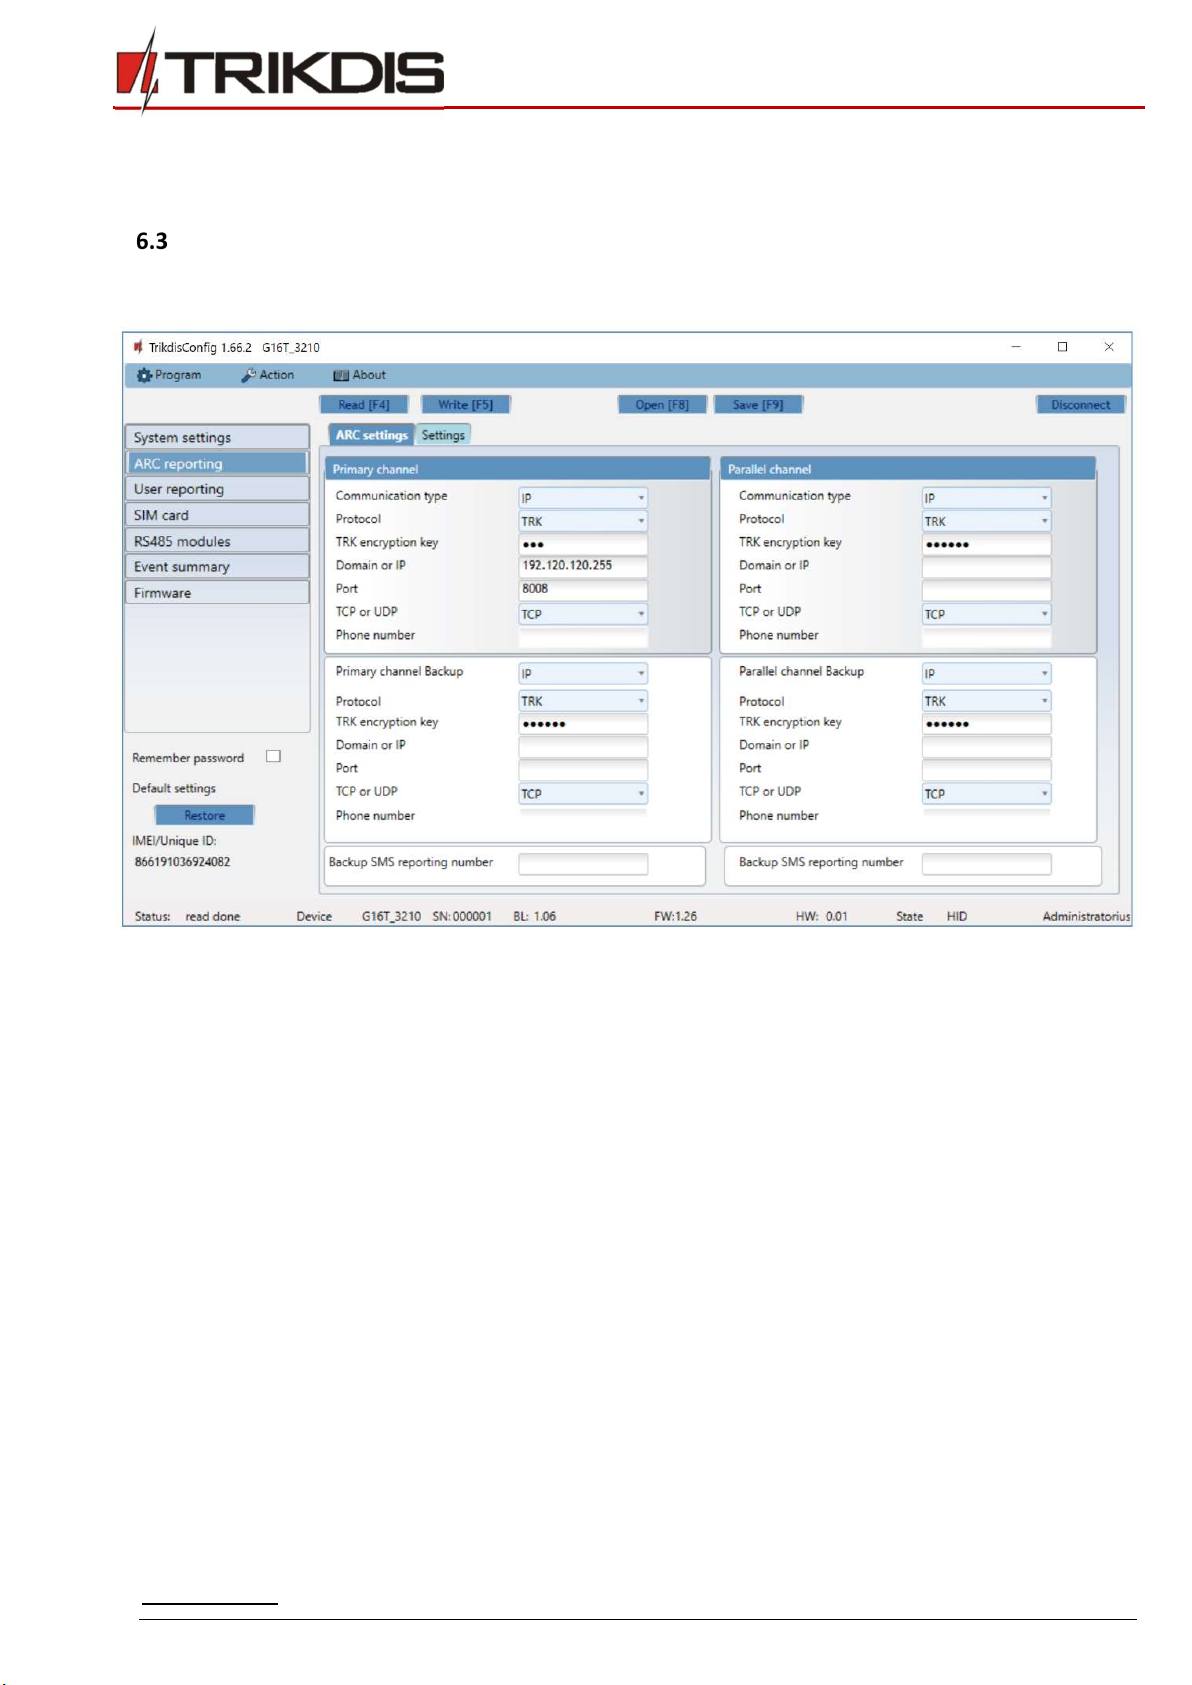Viewport: 1192px width, 1685px height.
Task: Select ARC reporting in the sidebar
Action: [x=217, y=463]
